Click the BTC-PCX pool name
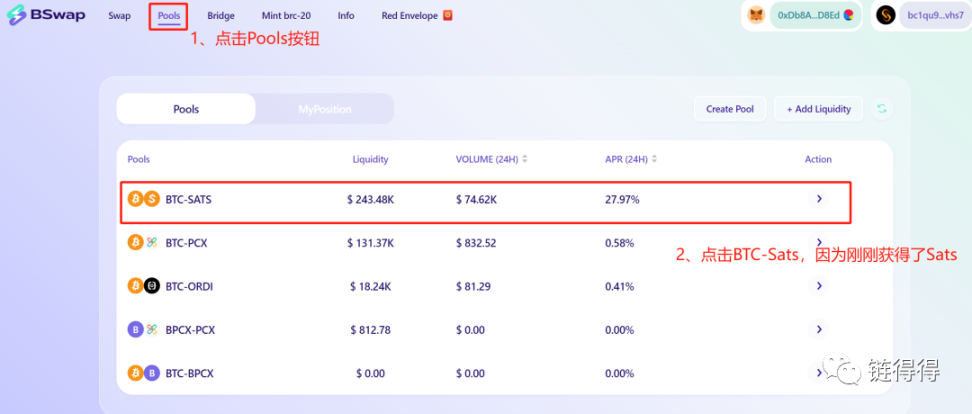This screenshot has width=972, height=414. click(186, 243)
